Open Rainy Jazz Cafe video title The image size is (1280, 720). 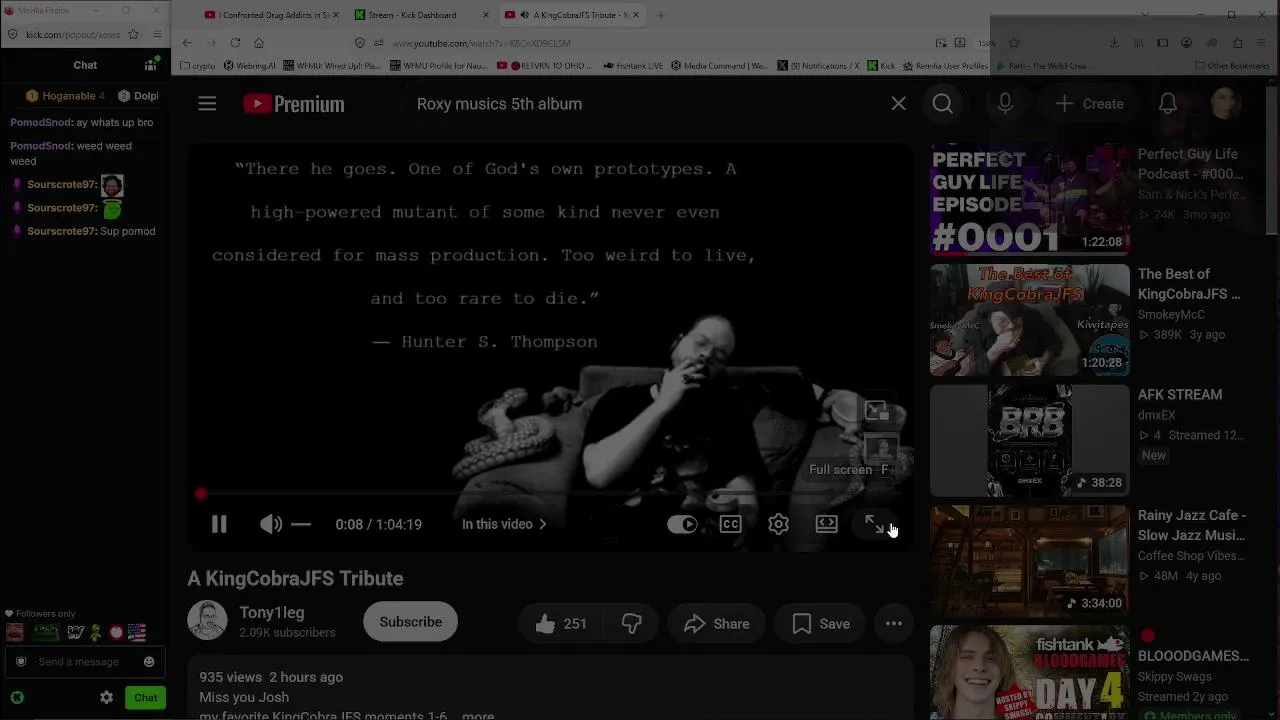(x=1192, y=525)
